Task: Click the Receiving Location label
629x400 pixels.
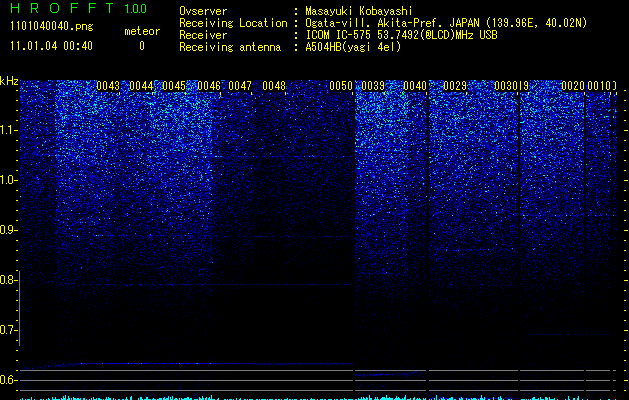Action: tap(233, 23)
